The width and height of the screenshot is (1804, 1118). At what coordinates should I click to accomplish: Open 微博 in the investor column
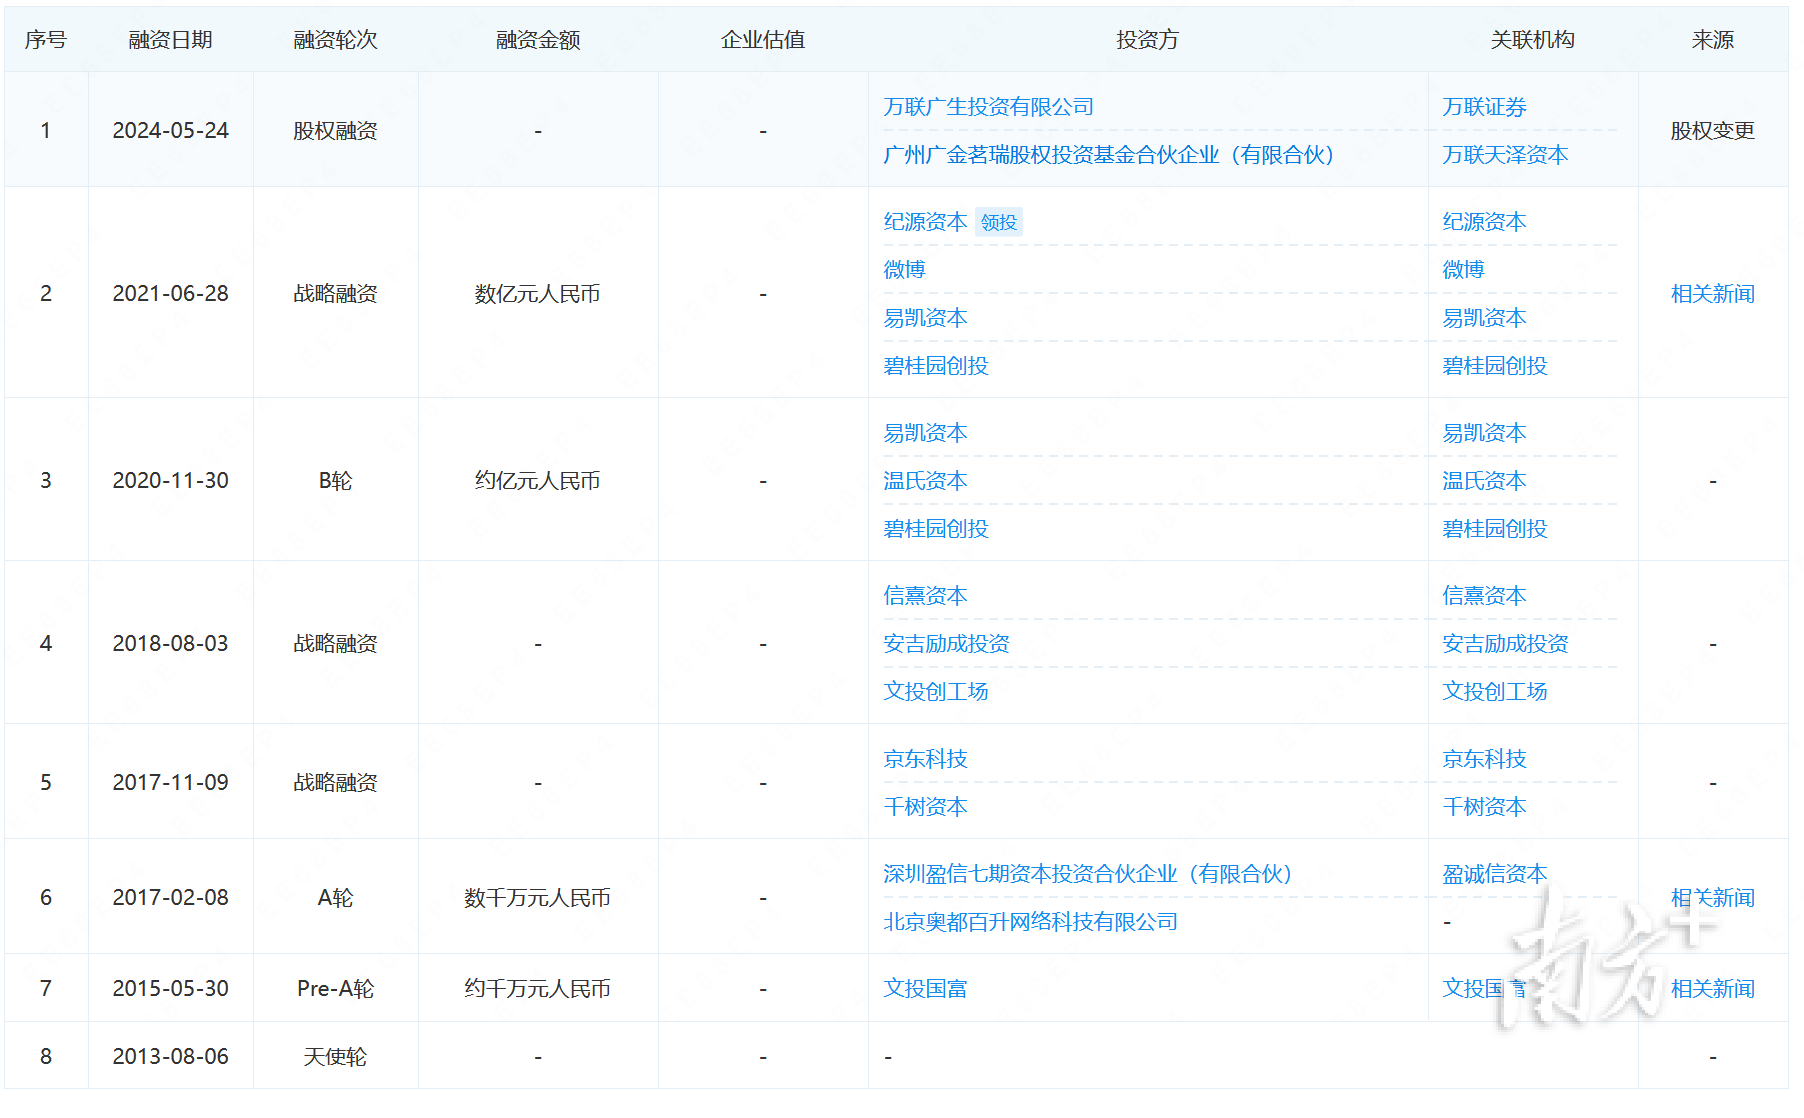pyautogui.click(x=904, y=270)
